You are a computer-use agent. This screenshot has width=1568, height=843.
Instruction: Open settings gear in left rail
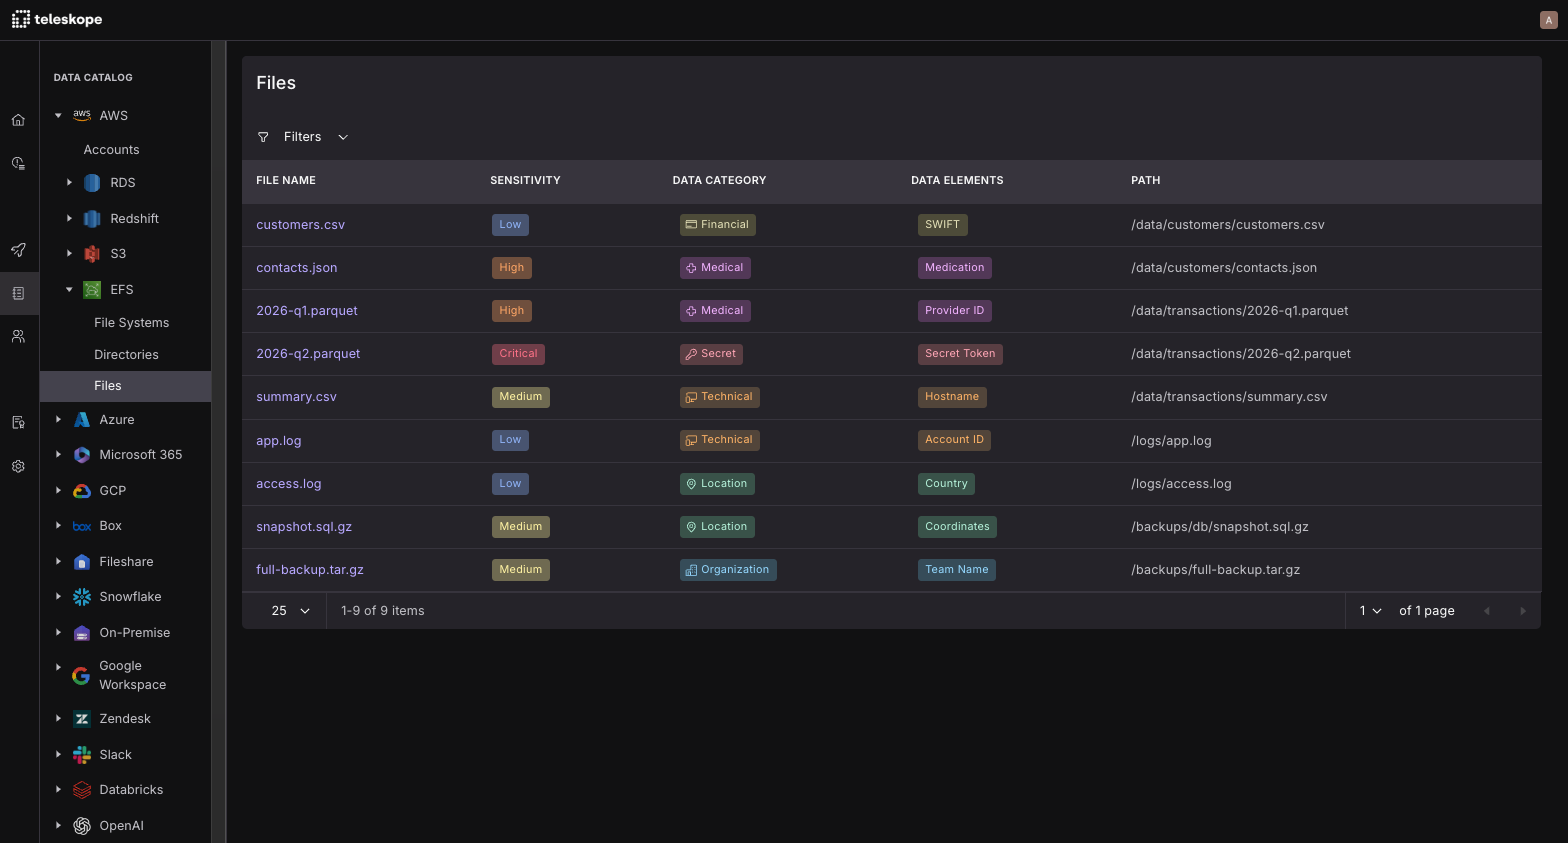(18, 466)
